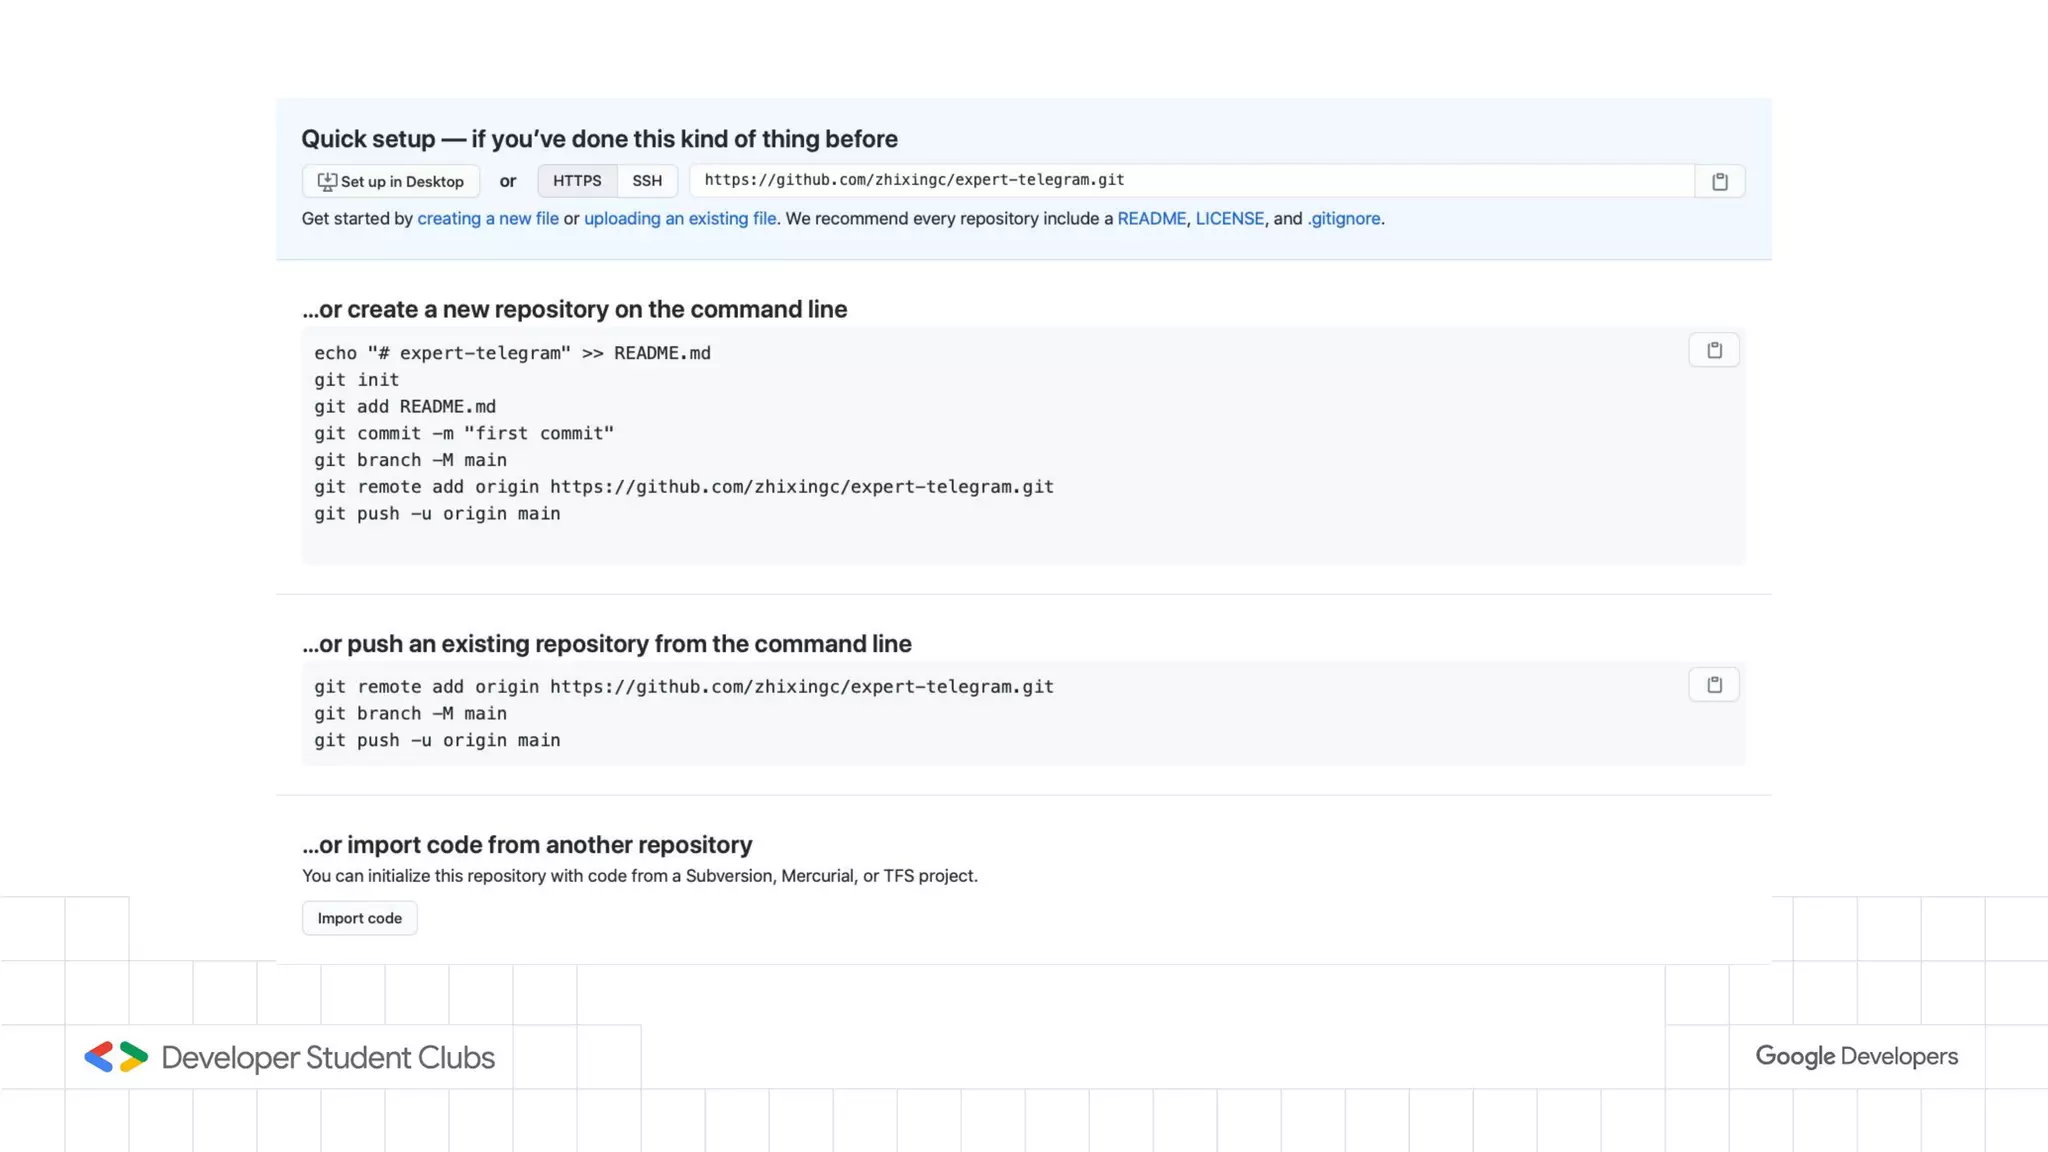Switch to SSH clone URL
The width and height of the screenshot is (2048, 1152).
tap(647, 181)
